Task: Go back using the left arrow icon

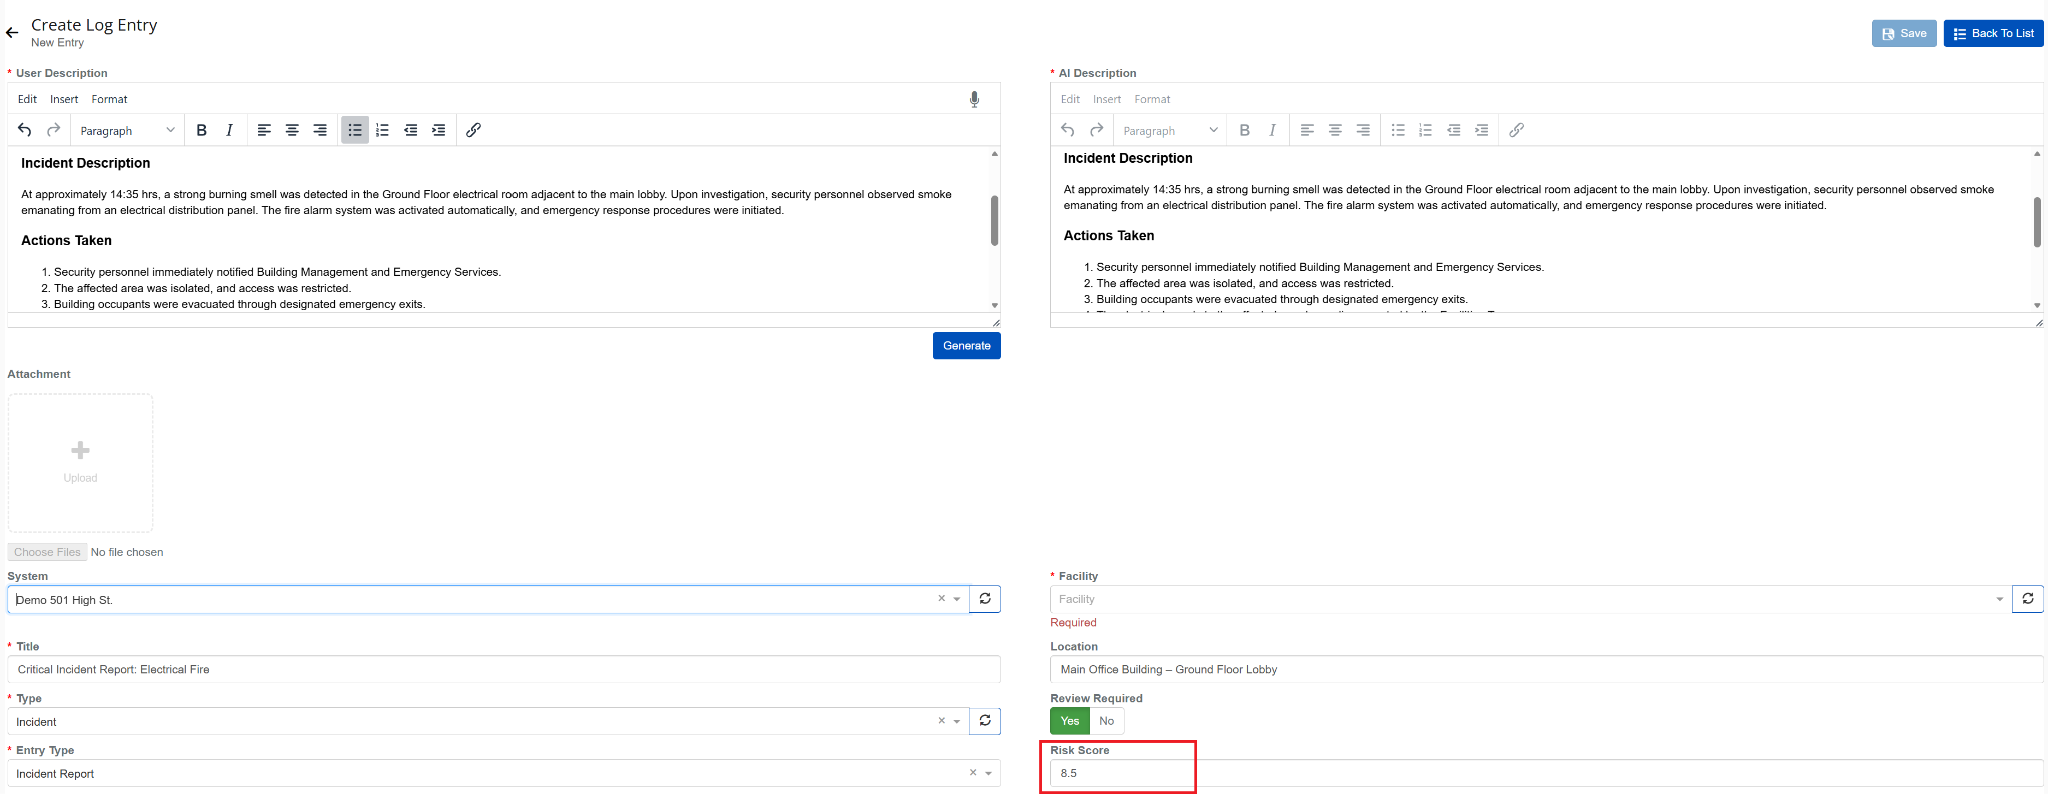Action: click(12, 33)
